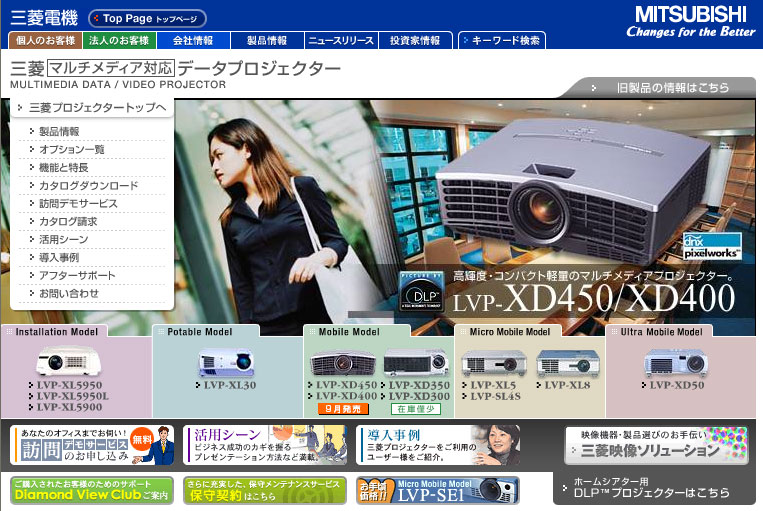This screenshot has height=511, width=763.
Task: Click the DLP logo badge on banner
Action: [421, 289]
